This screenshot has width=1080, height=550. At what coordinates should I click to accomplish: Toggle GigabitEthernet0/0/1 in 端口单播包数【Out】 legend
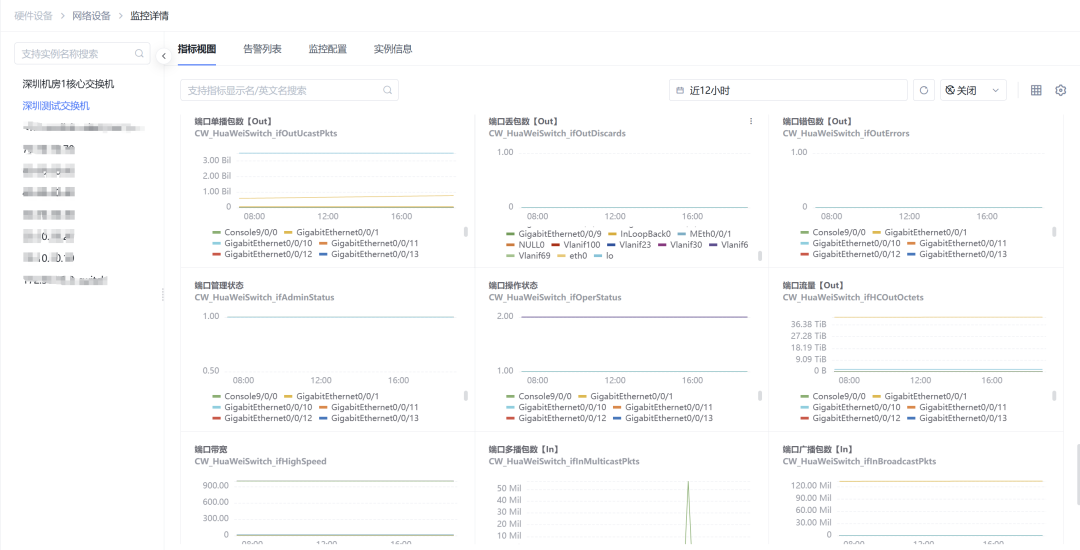point(331,233)
